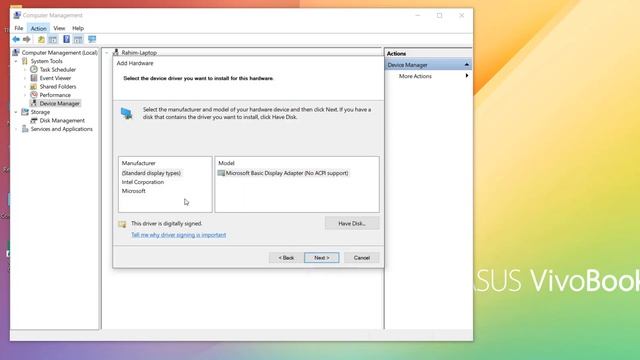This screenshot has height=360, width=640.
Task: Click the Computer Management title bar icon
Action: [17, 15]
